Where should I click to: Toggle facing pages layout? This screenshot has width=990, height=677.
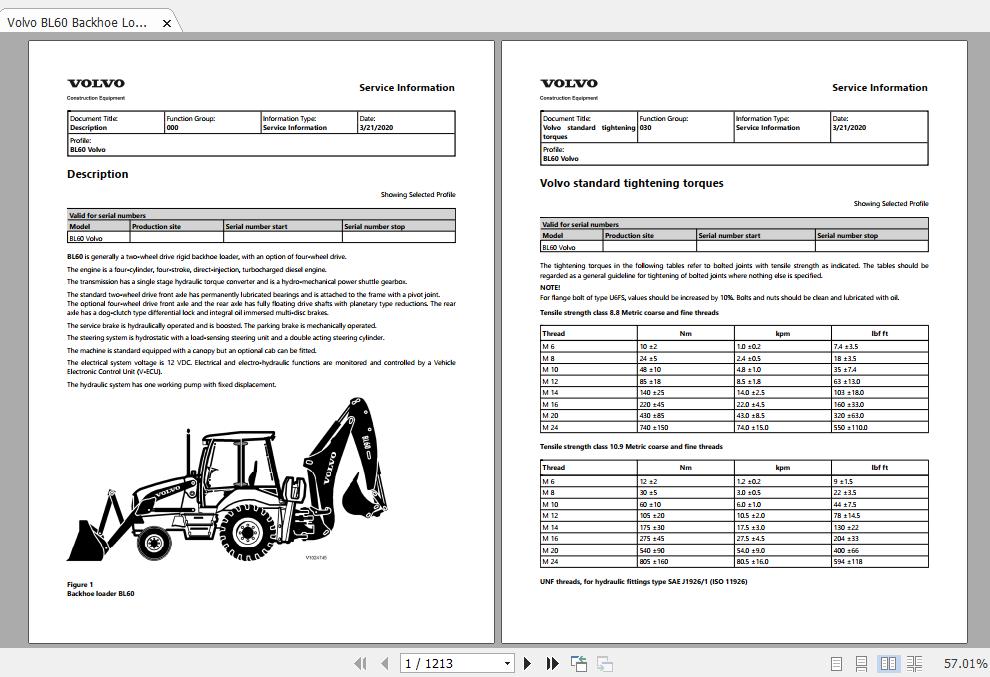(x=890, y=663)
